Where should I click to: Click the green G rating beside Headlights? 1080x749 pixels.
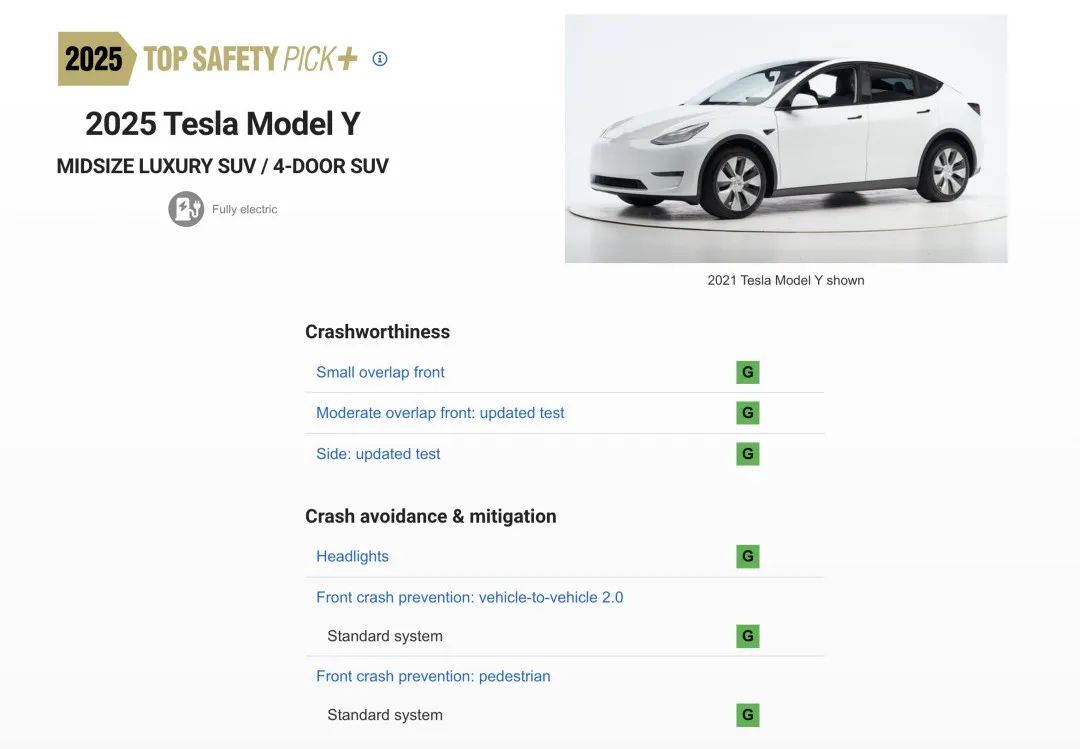point(747,557)
